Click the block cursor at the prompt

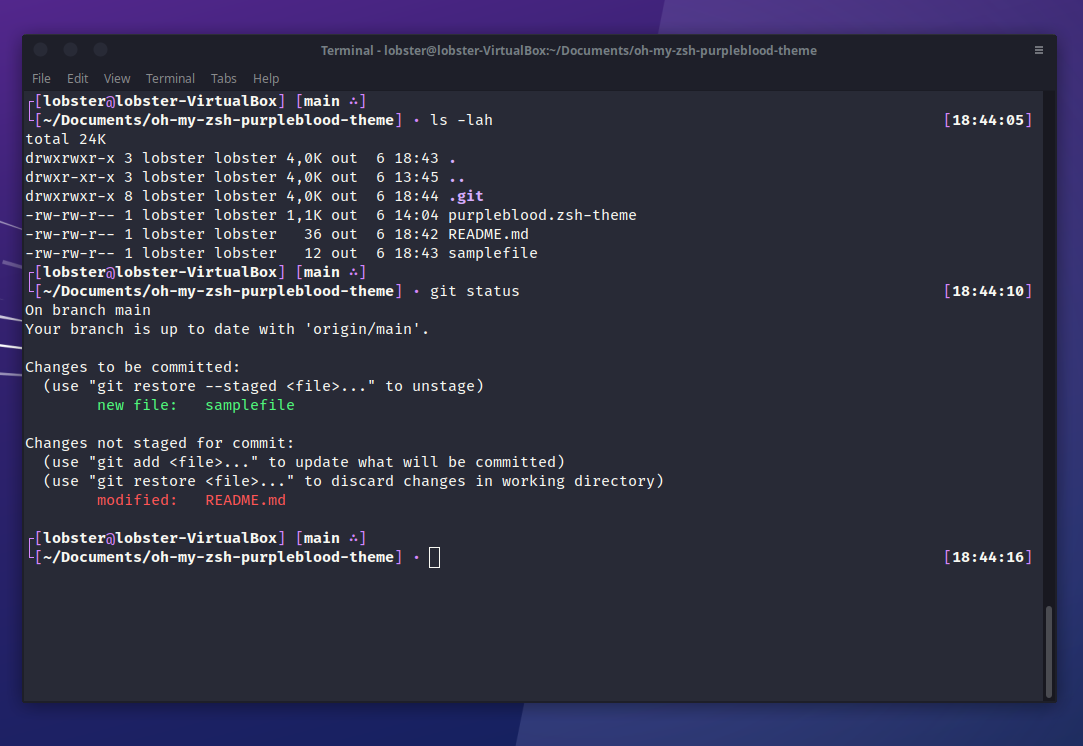(434, 557)
